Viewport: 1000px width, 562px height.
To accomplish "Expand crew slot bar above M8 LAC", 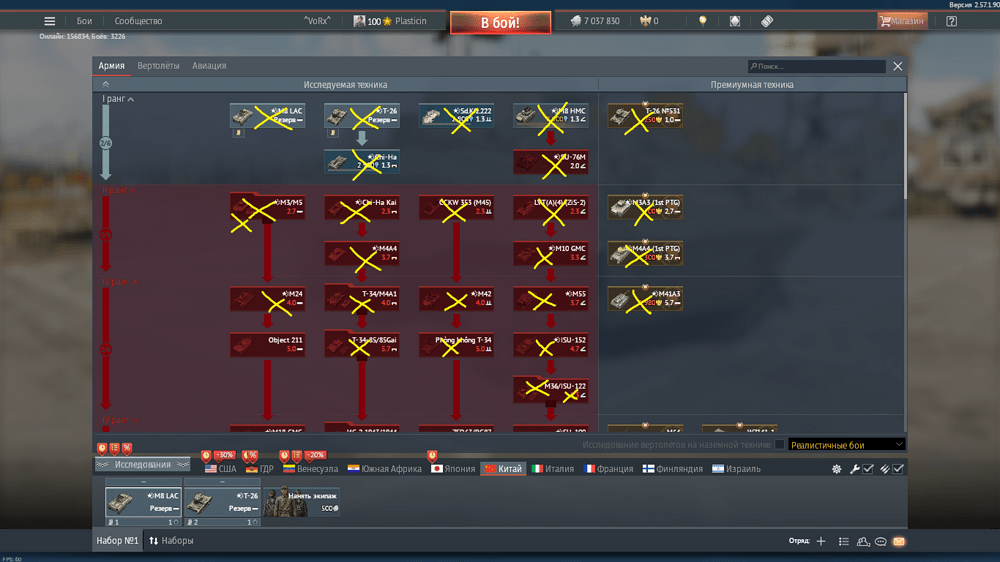I will (x=143, y=482).
